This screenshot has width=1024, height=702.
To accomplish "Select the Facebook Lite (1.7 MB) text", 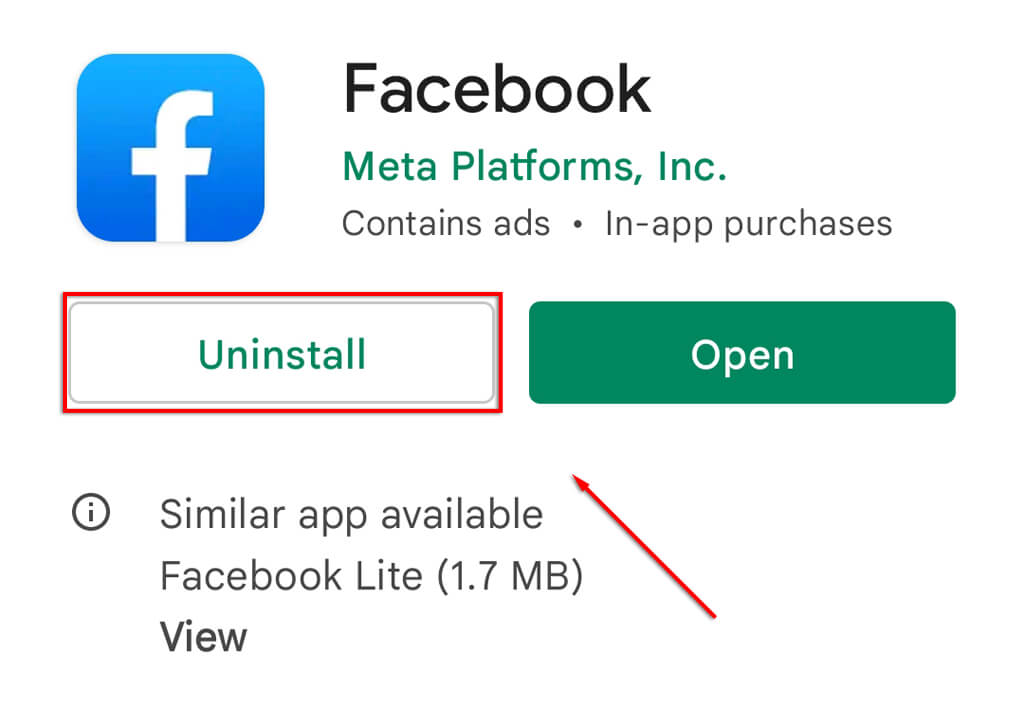I will click(x=372, y=576).
